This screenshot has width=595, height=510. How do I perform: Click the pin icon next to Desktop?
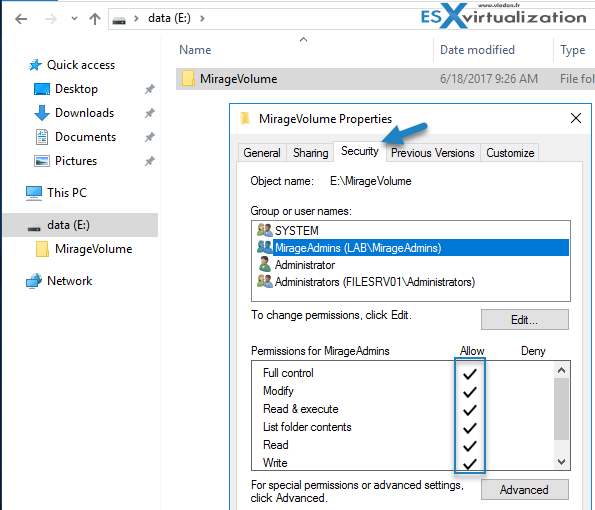pyautogui.click(x=150, y=89)
